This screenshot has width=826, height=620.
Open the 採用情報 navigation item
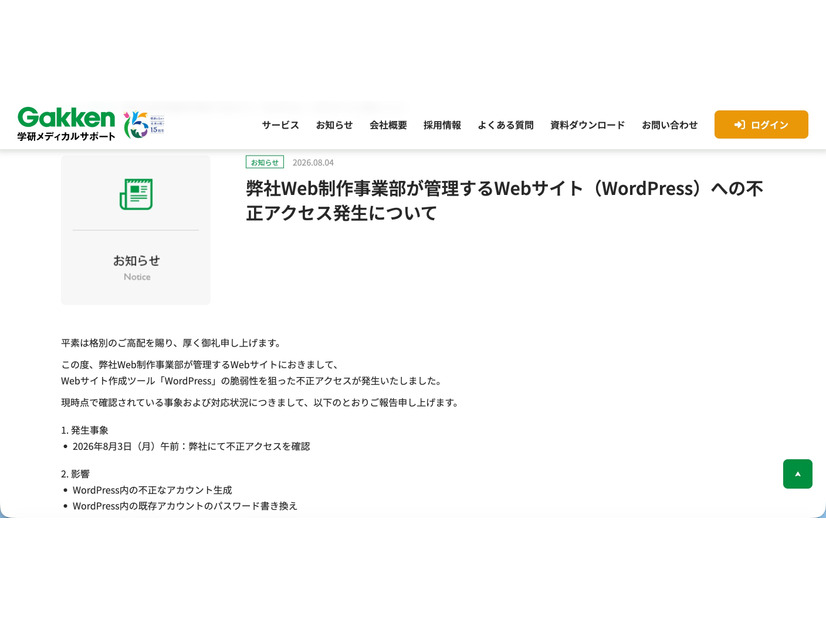click(x=442, y=125)
